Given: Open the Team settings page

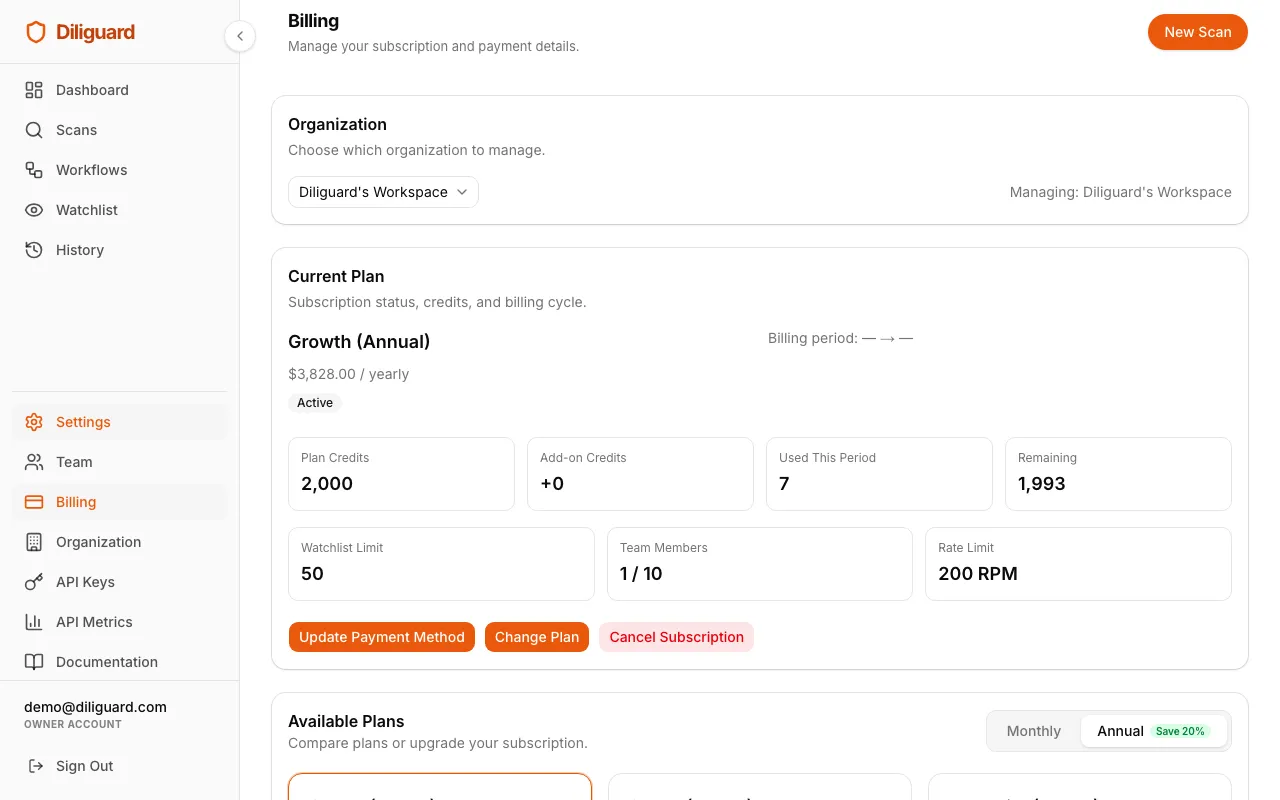Looking at the screenshot, I should point(120,462).
